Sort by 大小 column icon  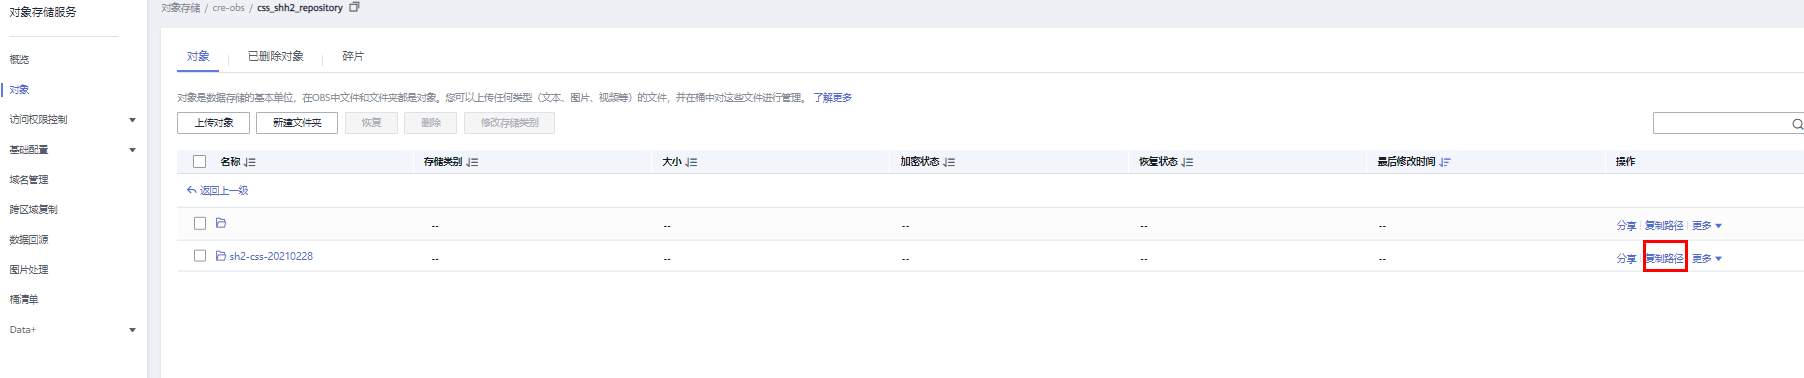point(691,162)
